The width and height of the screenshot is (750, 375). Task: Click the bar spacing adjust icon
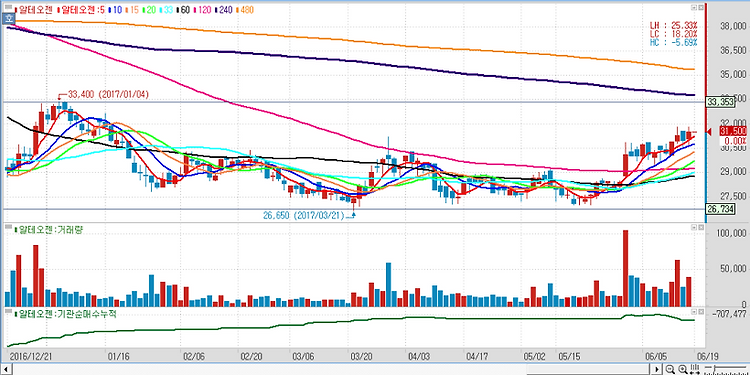pyautogui.click(x=695, y=369)
